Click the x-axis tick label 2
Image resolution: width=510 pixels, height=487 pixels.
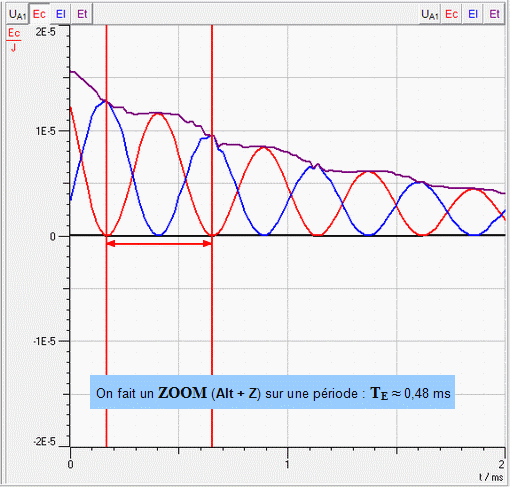tap(502, 464)
